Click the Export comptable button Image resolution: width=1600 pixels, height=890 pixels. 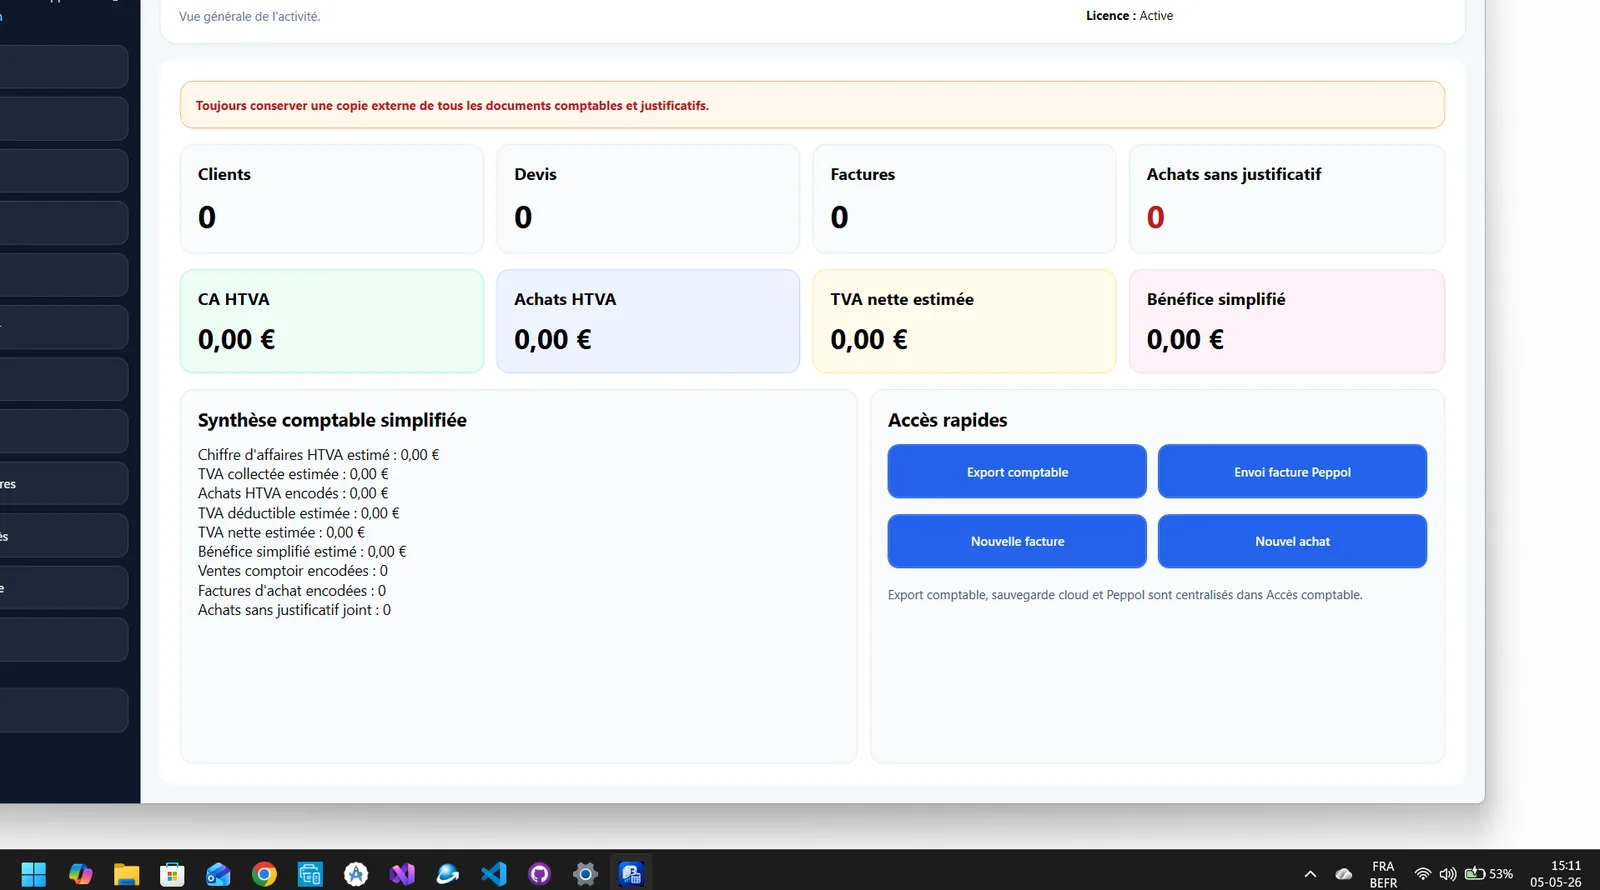point(1017,472)
